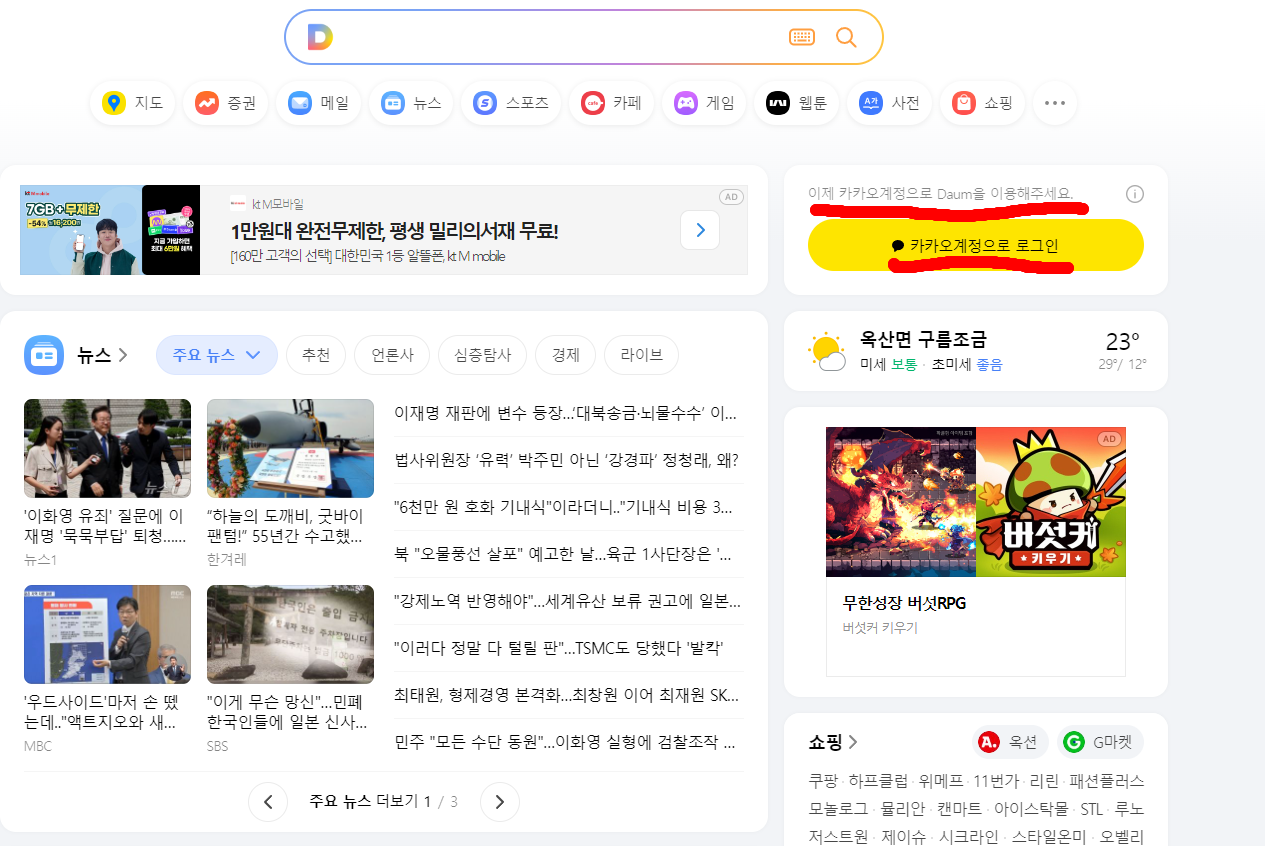This screenshot has width=1265, height=846.
Task: Click the 카카오계정으로 로그인 button
Action: point(975,244)
